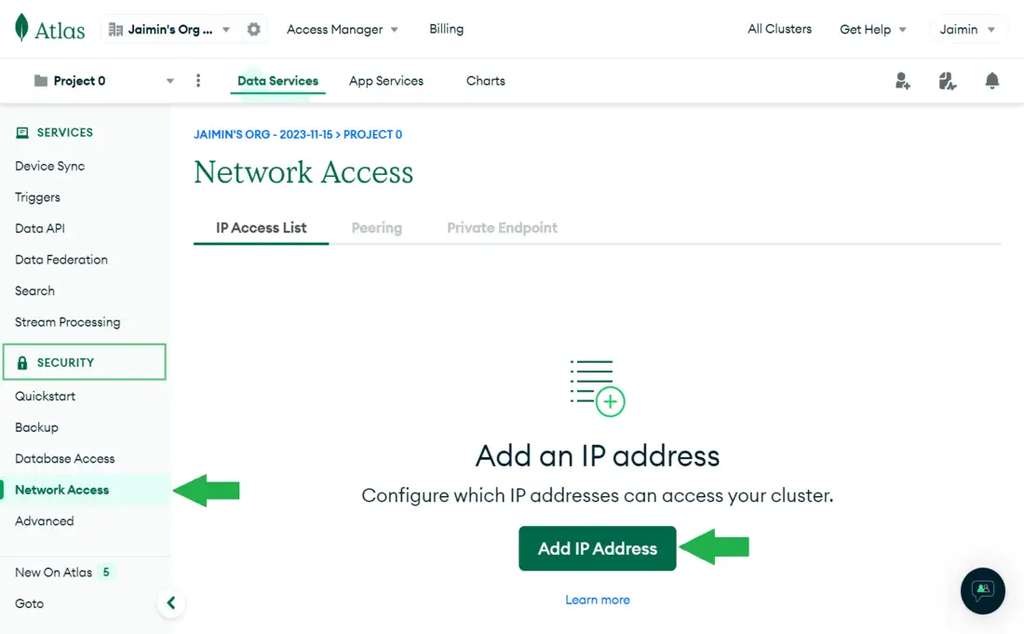Image resolution: width=1024 pixels, height=634 pixels.
Task: Click the Security lock icon
Action: tap(24, 362)
